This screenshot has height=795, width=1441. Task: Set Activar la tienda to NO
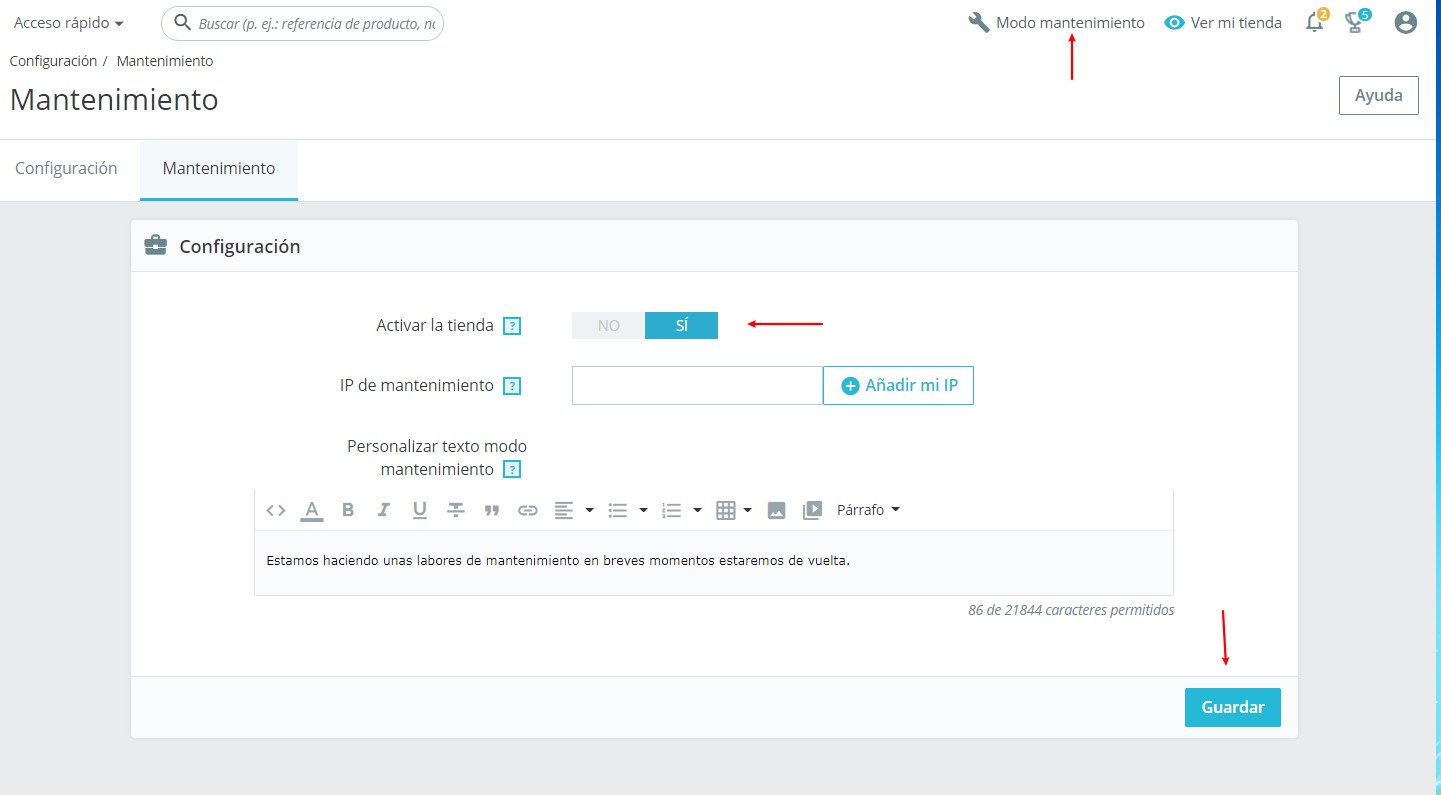608,326
